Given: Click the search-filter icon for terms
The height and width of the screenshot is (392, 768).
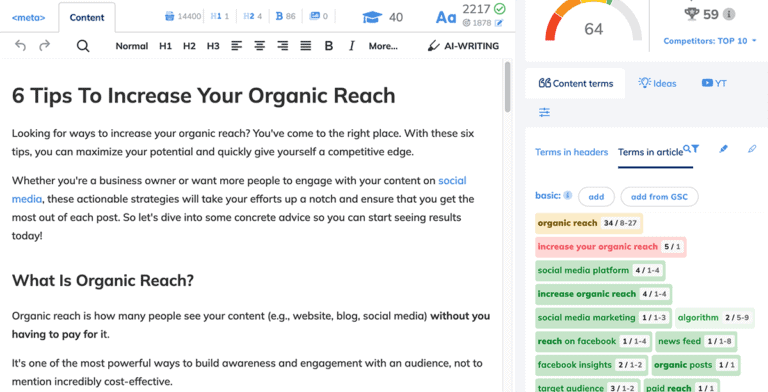Looking at the screenshot, I should (691, 148).
